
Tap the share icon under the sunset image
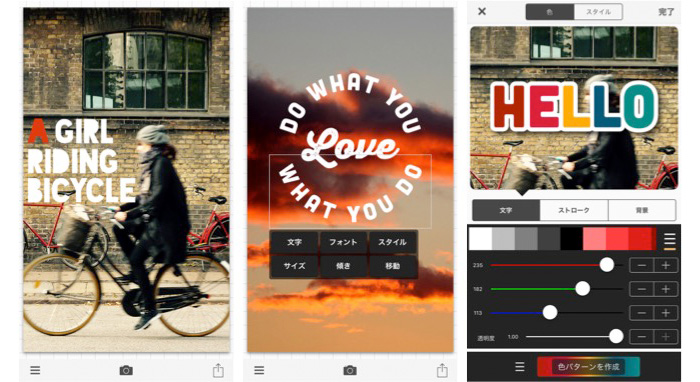point(442,370)
